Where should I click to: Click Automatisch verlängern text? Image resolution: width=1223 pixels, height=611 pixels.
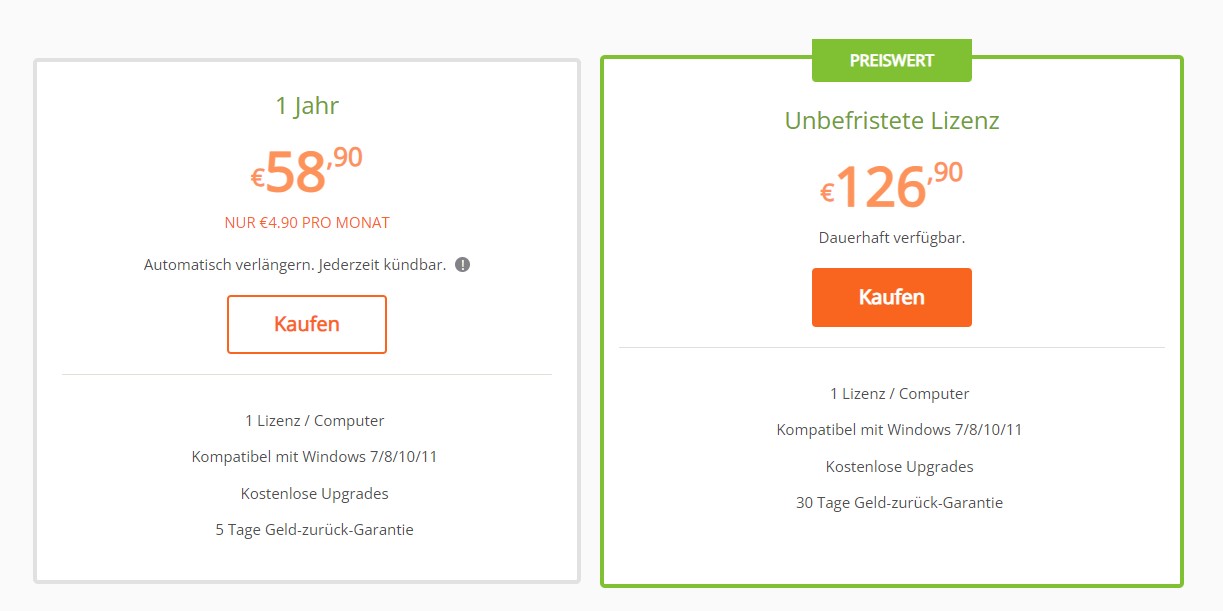[229, 265]
